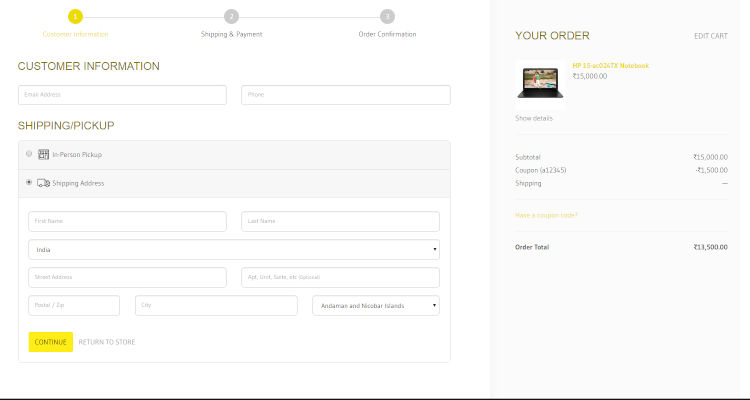Click step 3 Order Confirmation circle

tap(387, 16)
